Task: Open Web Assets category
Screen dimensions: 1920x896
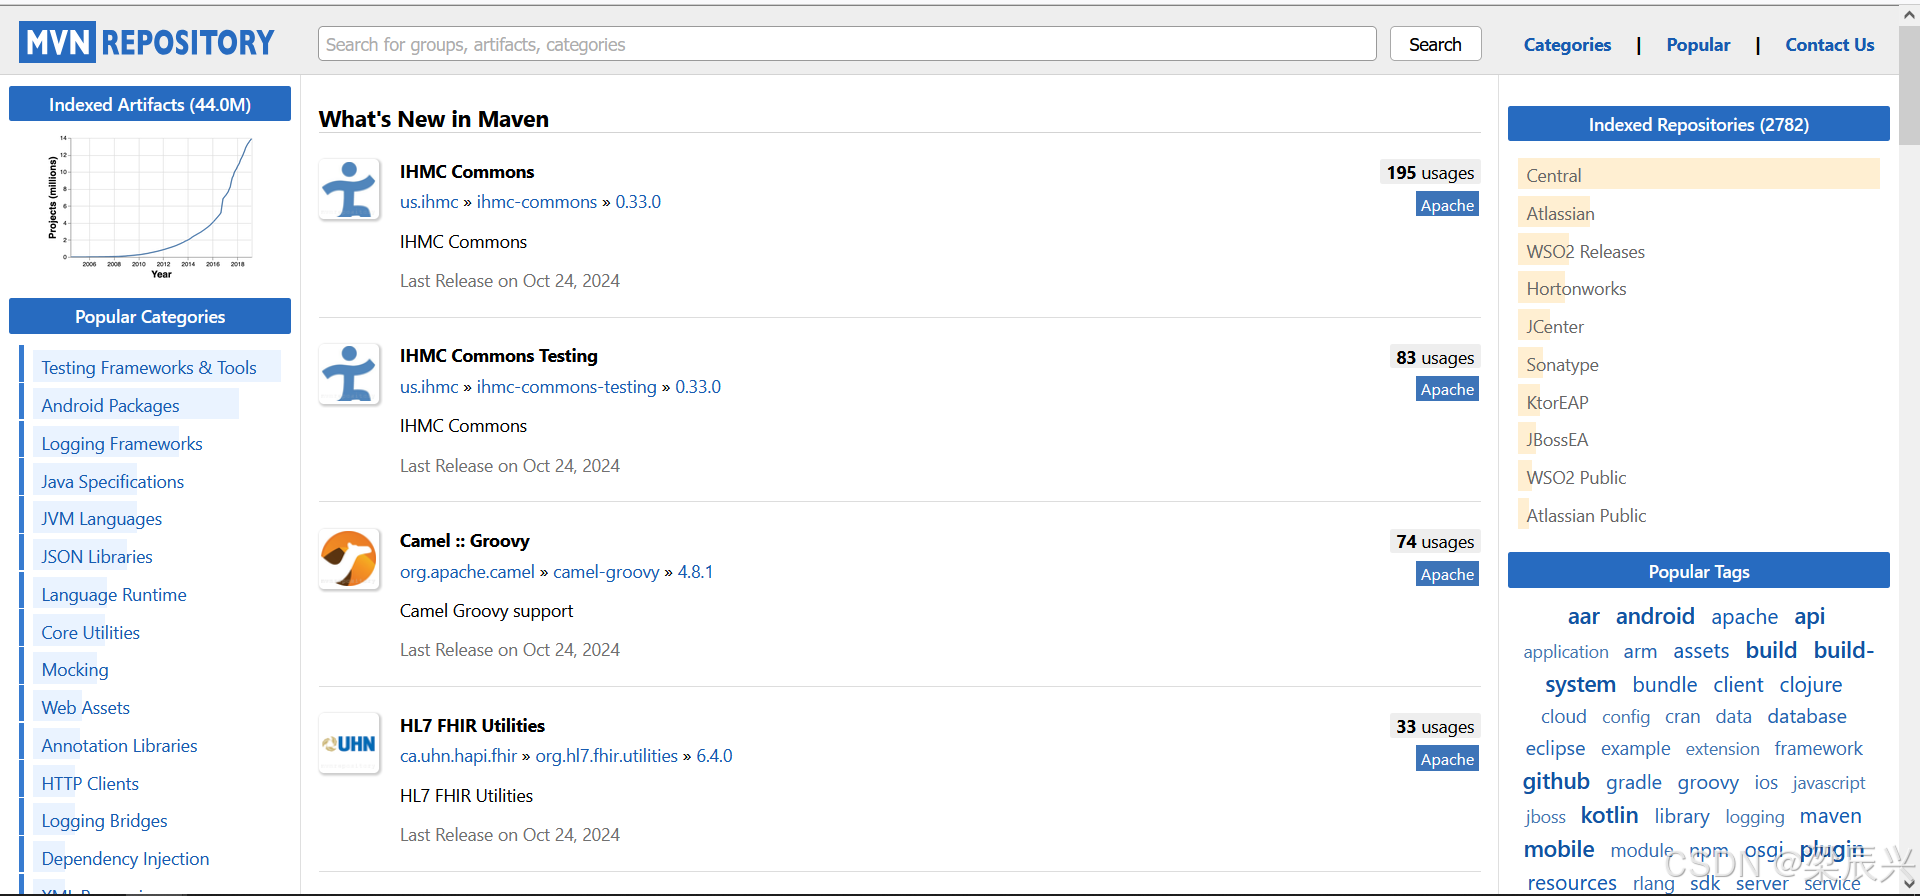Action: click(x=86, y=708)
